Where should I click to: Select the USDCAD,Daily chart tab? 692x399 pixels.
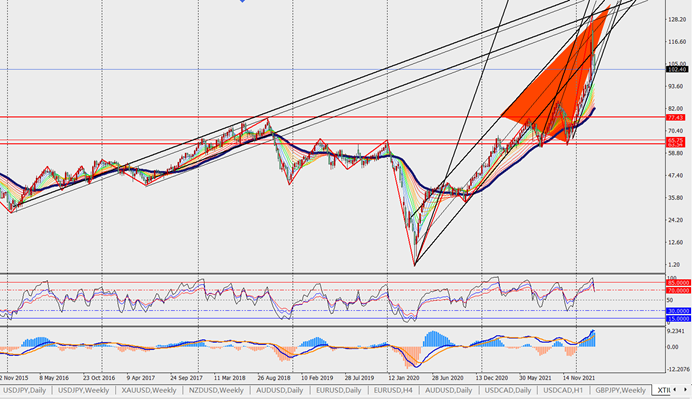[508, 390]
